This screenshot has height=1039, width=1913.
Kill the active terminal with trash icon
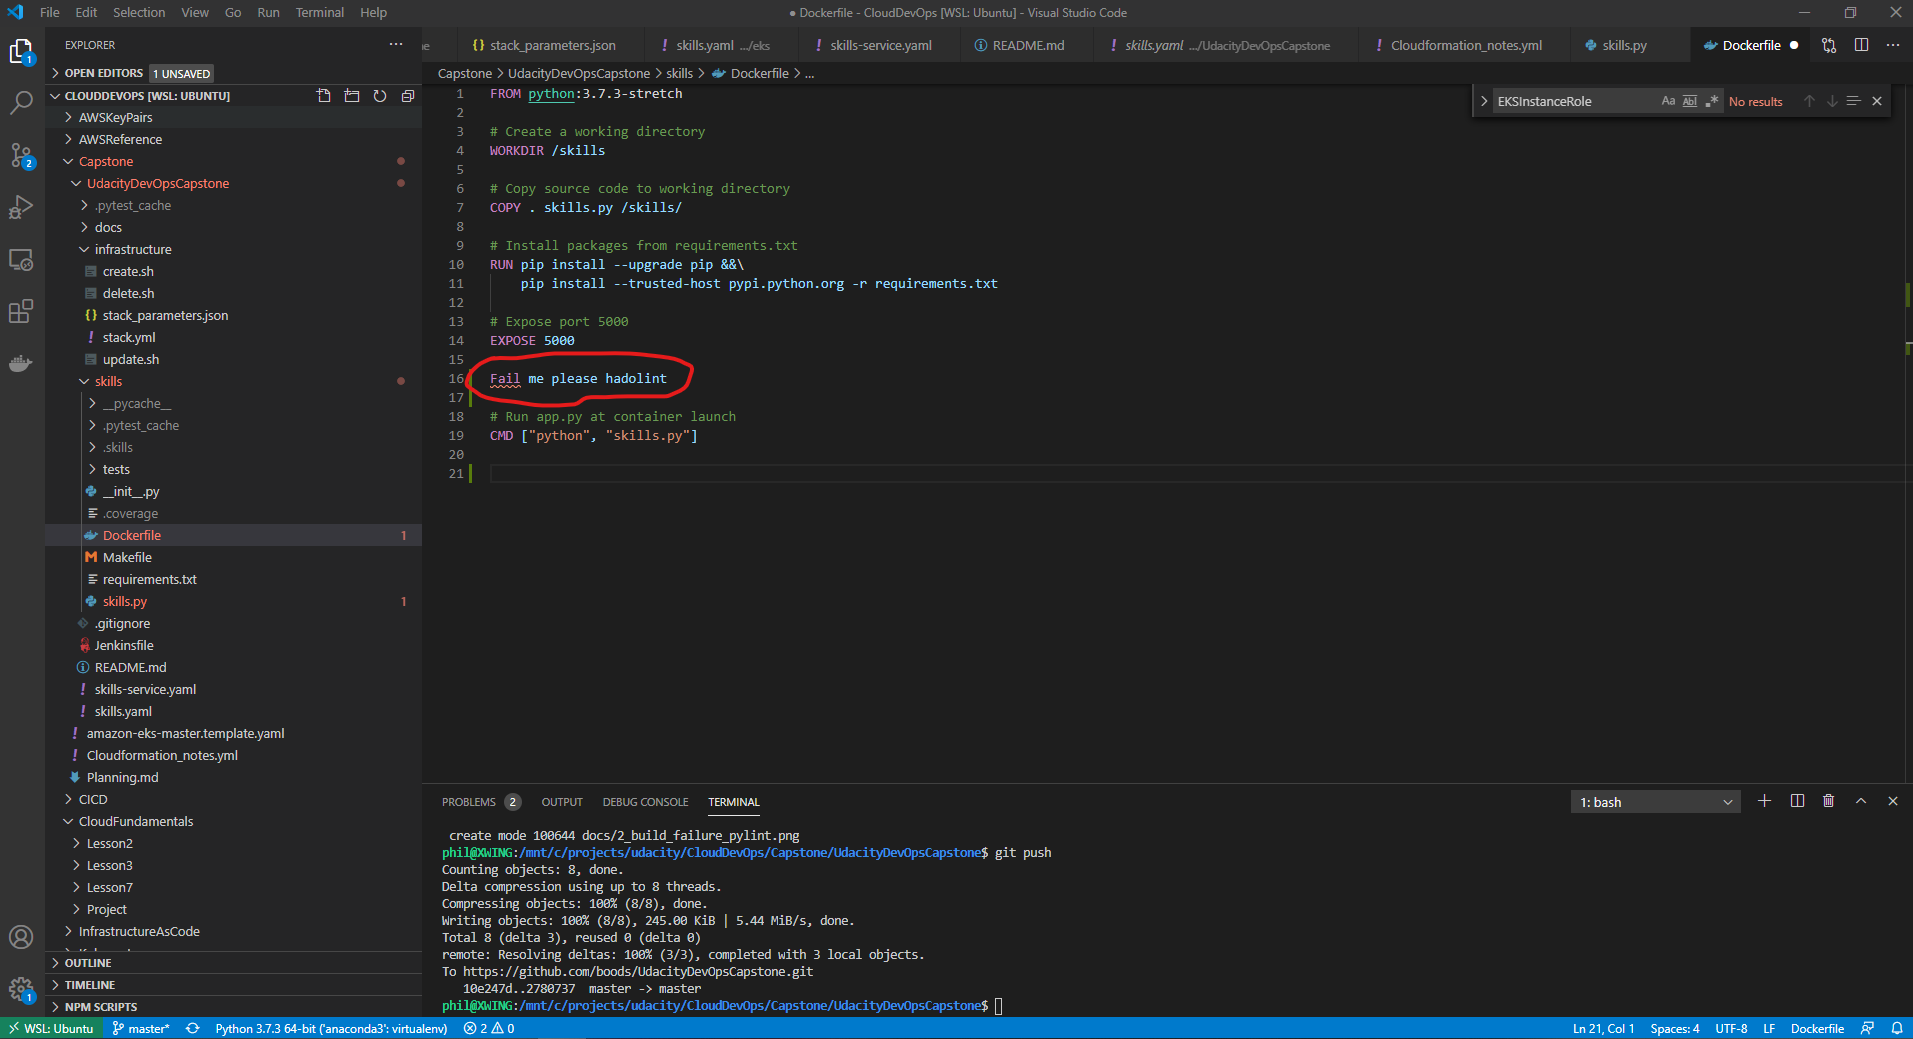1829,801
